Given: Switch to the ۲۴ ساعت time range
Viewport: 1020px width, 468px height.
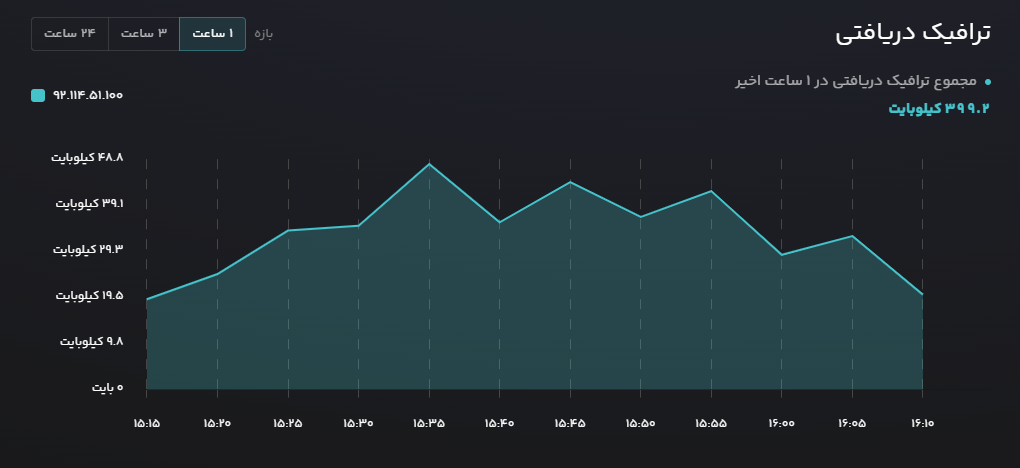Looking at the screenshot, I should click(x=70, y=34).
